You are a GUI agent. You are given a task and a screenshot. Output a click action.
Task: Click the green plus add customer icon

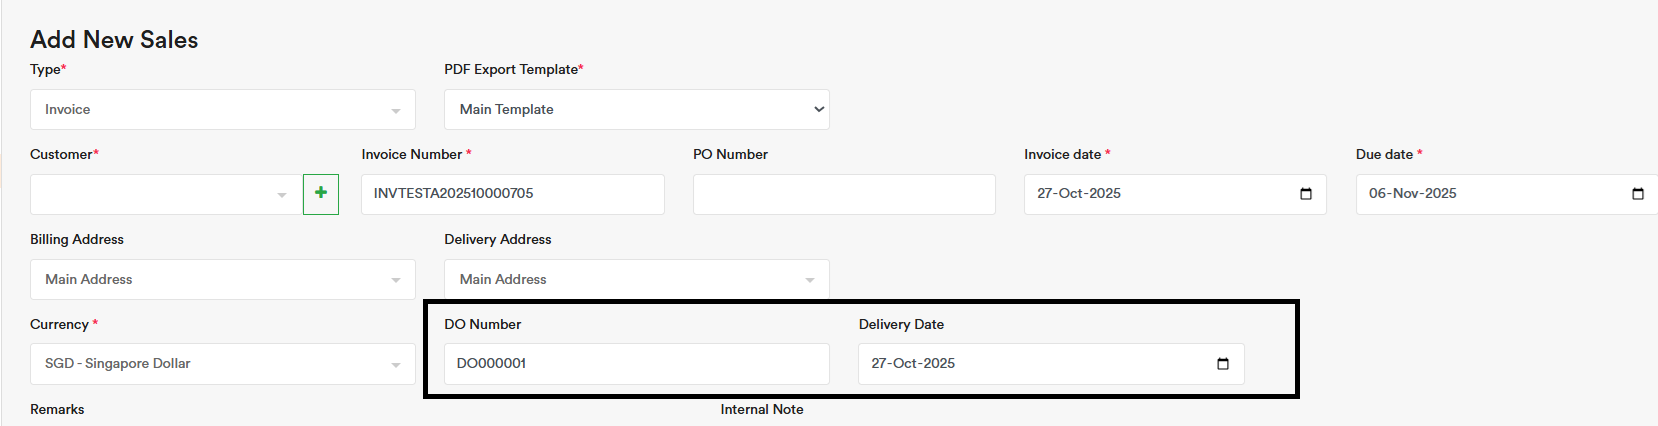pos(321,193)
